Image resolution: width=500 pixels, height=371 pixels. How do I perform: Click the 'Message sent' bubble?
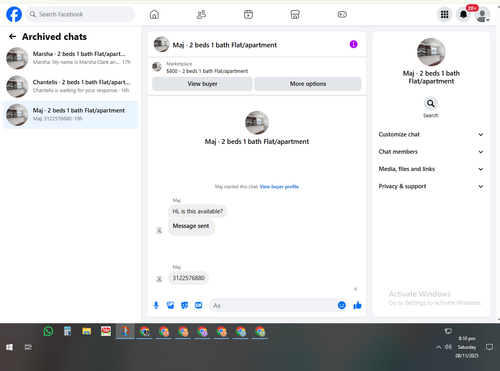pos(191,227)
